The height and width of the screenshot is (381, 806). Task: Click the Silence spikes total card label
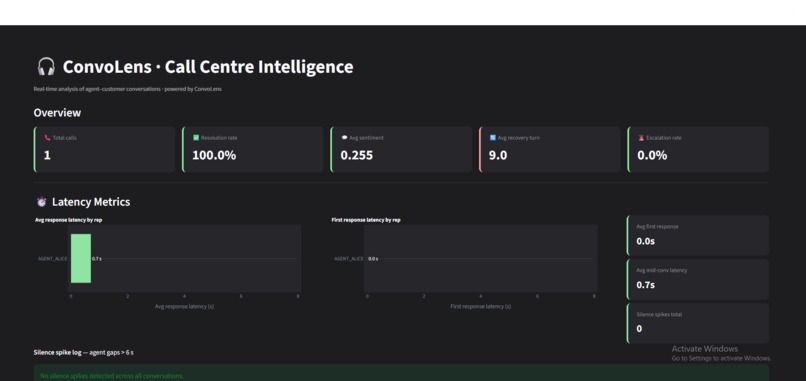[x=660, y=314]
